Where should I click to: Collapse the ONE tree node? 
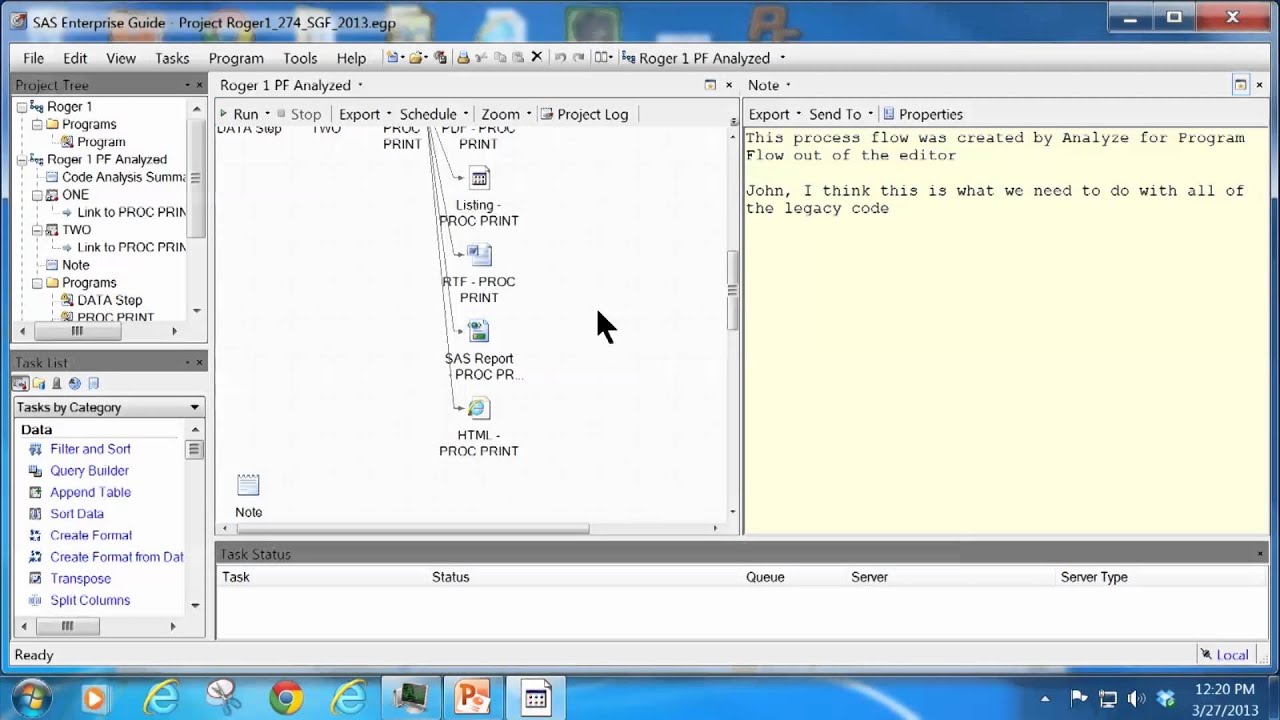tap(37, 195)
